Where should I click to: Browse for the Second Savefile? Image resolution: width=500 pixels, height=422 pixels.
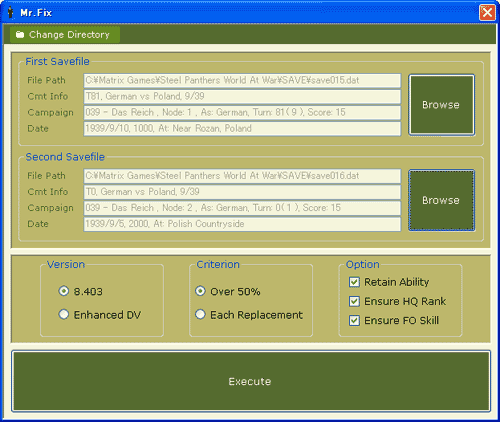442,200
